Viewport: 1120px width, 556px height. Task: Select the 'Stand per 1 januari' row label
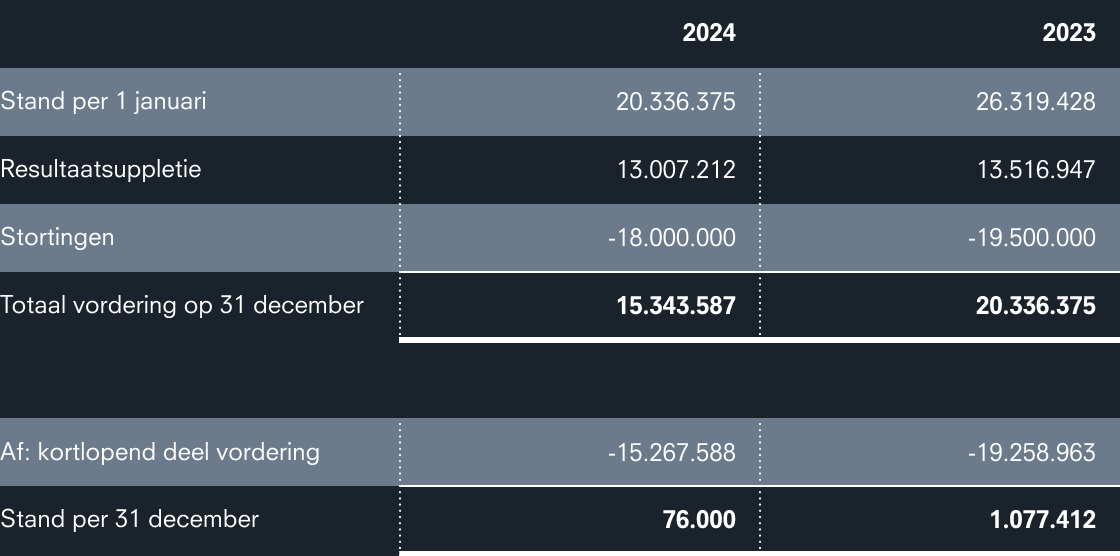click(104, 101)
